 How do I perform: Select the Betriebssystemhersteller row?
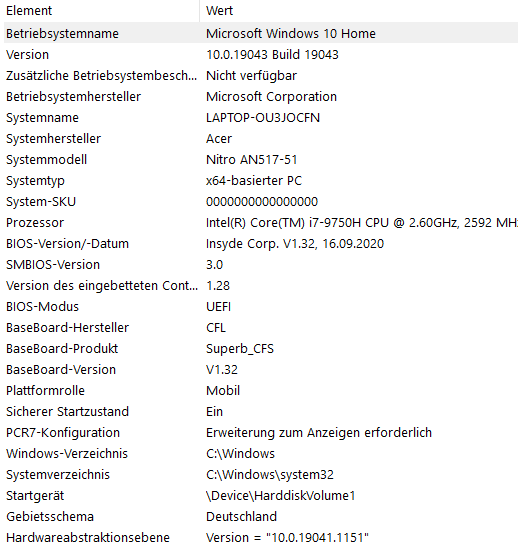(x=261, y=96)
